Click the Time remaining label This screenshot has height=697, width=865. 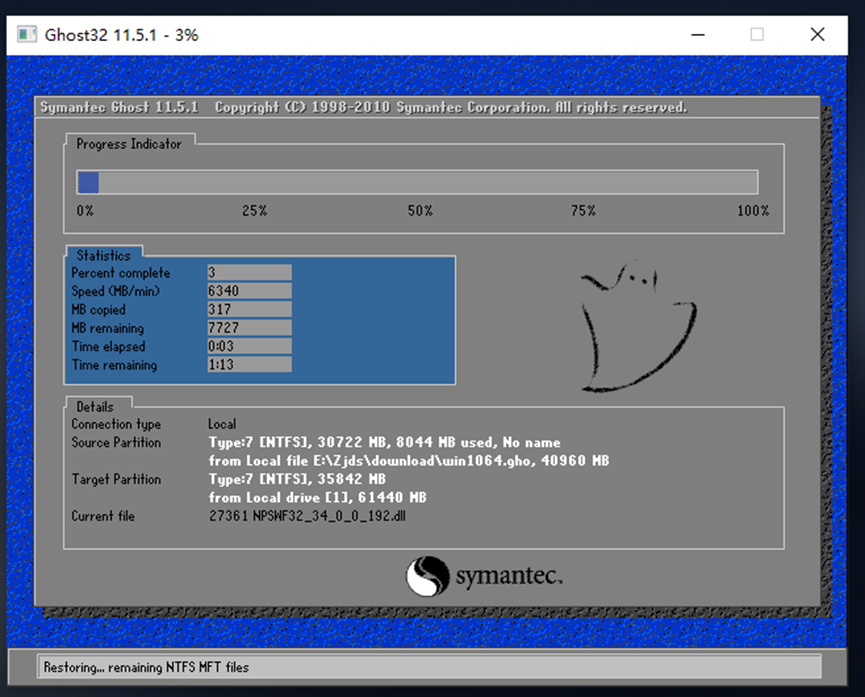[114, 365]
